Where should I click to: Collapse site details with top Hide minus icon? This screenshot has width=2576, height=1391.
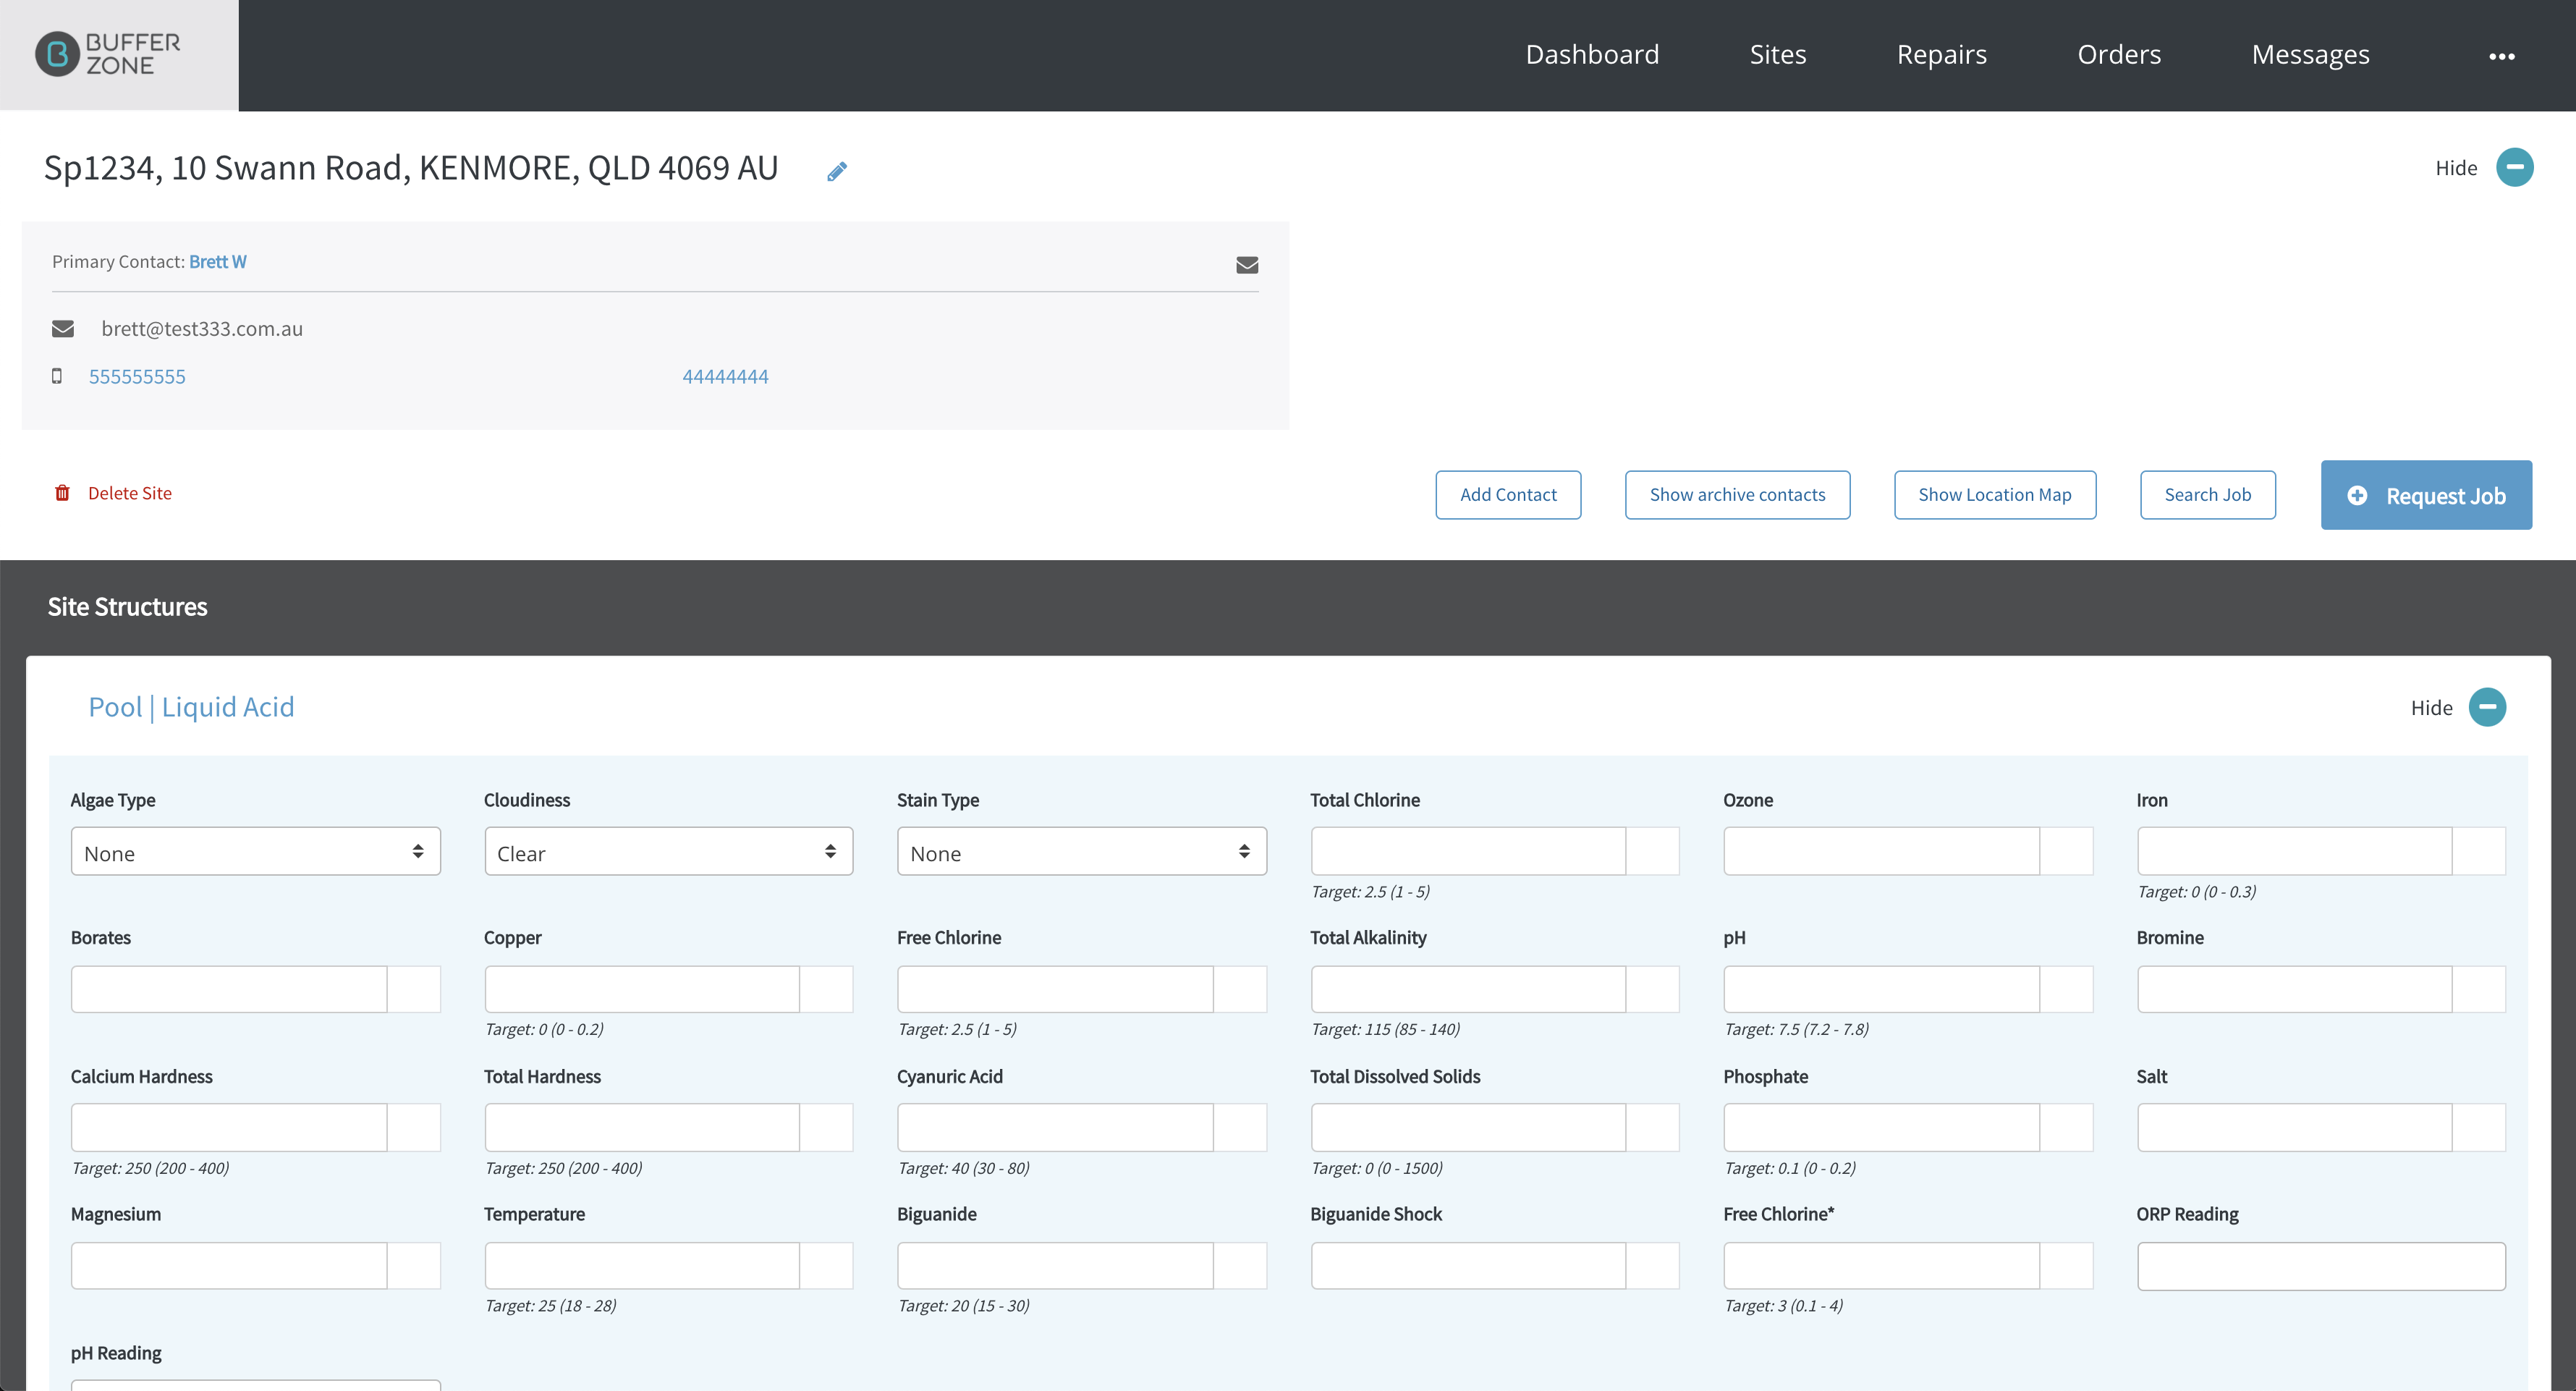(2514, 167)
